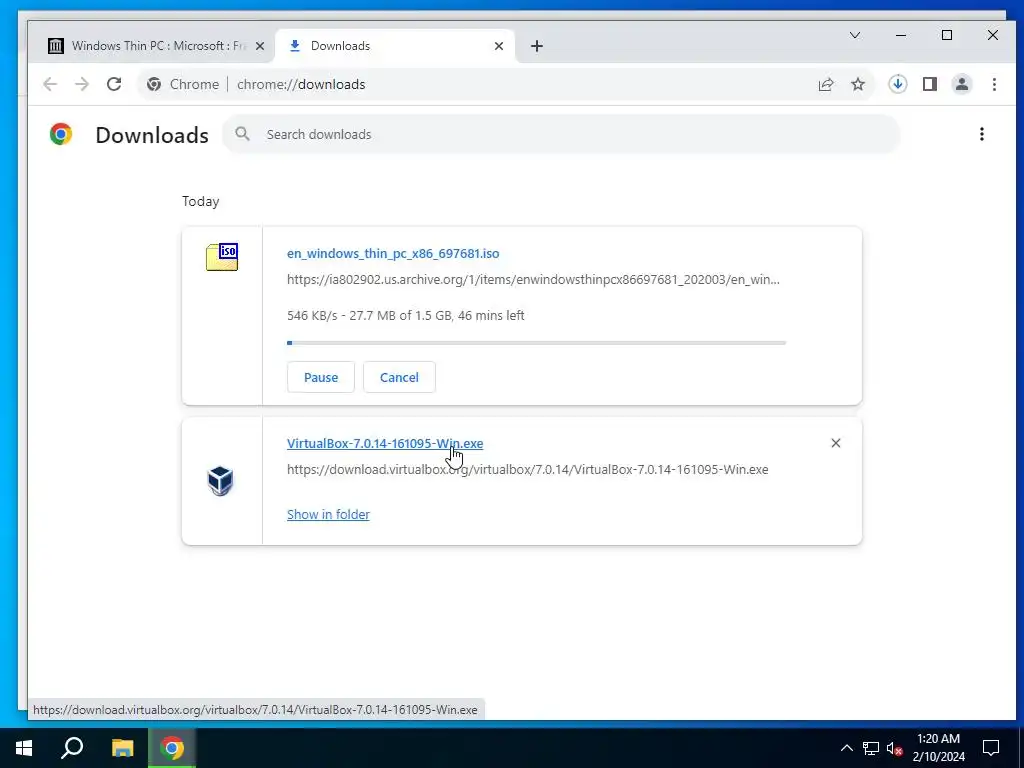This screenshot has height=768, width=1024.
Task: Open the downloads bubble icon in toolbar
Action: 898,84
